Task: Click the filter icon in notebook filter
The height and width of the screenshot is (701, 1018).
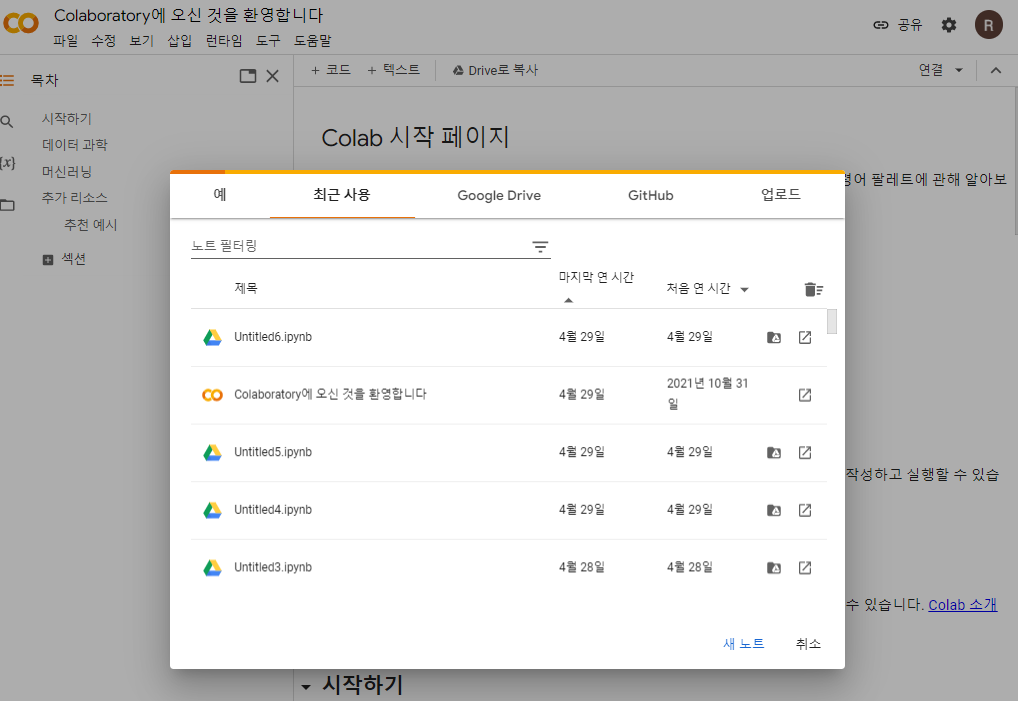Action: coord(540,247)
